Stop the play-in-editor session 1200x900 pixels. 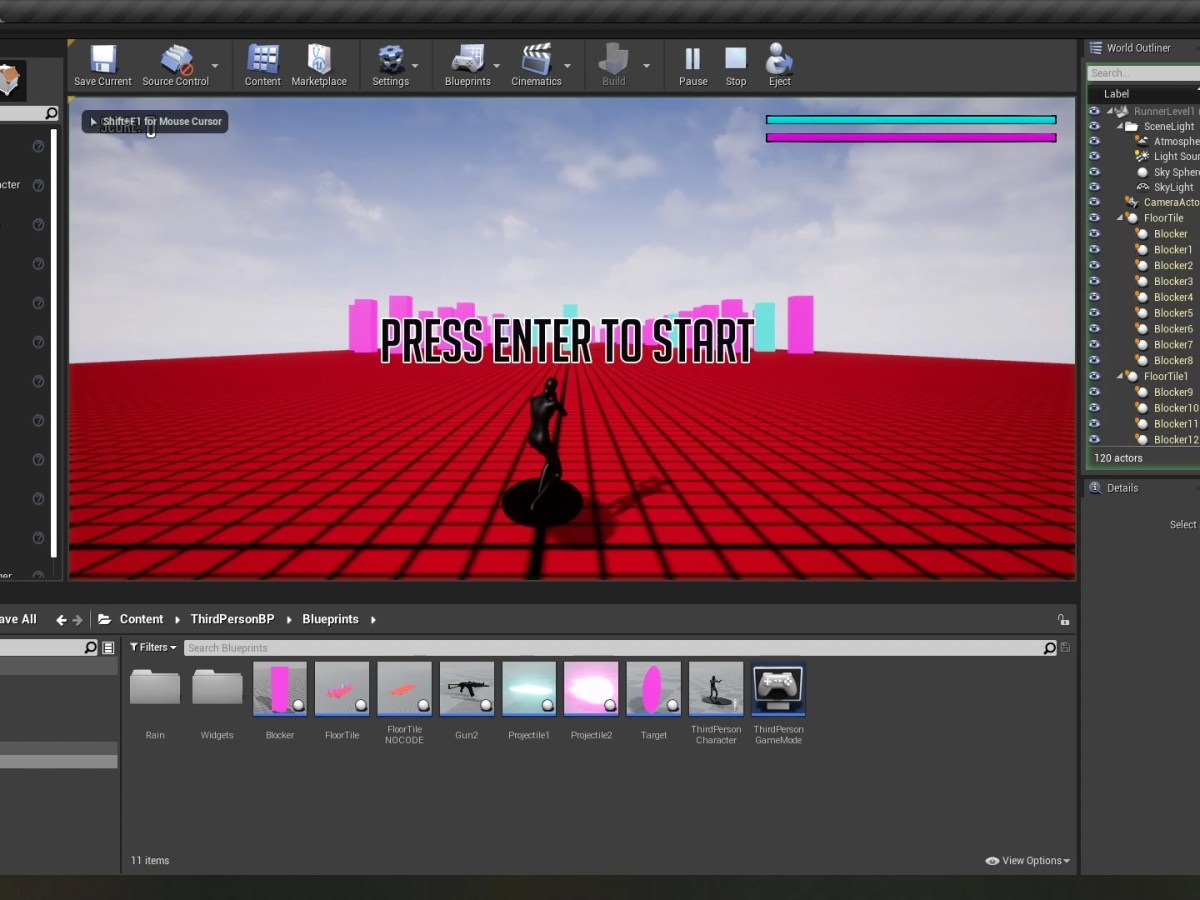click(x=736, y=60)
